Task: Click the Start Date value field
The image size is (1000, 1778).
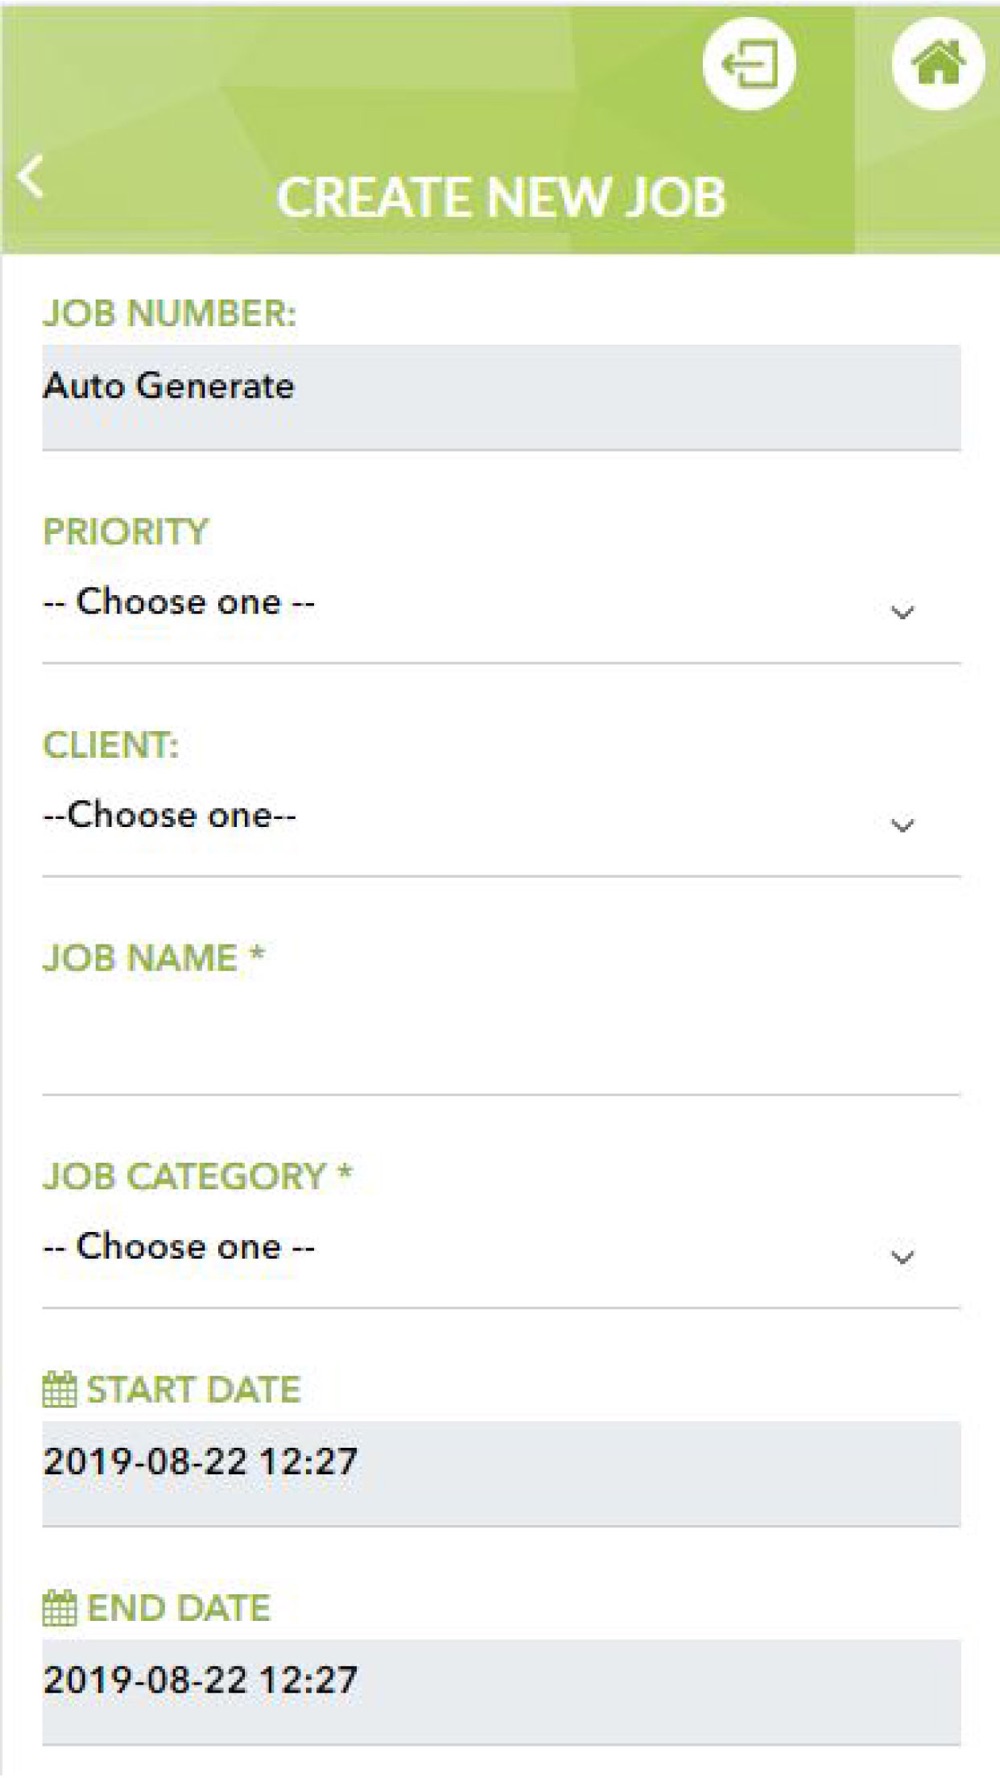Action: pyautogui.click(x=501, y=1473)
